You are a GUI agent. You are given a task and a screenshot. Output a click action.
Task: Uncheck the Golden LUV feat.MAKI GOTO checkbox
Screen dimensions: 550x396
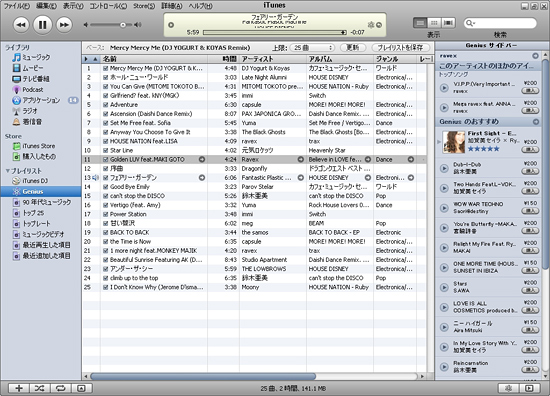(106, 160)
